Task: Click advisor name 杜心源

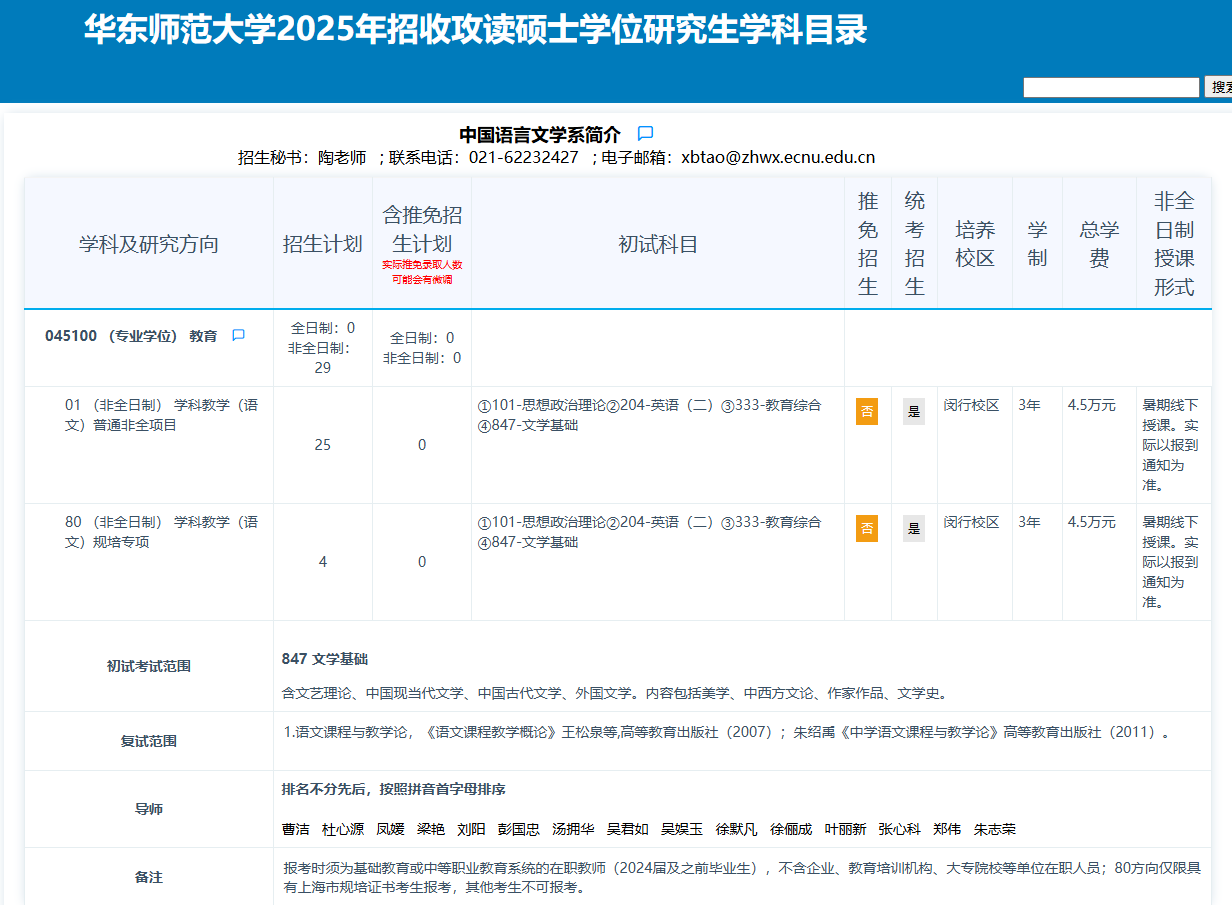Action: 343,829
